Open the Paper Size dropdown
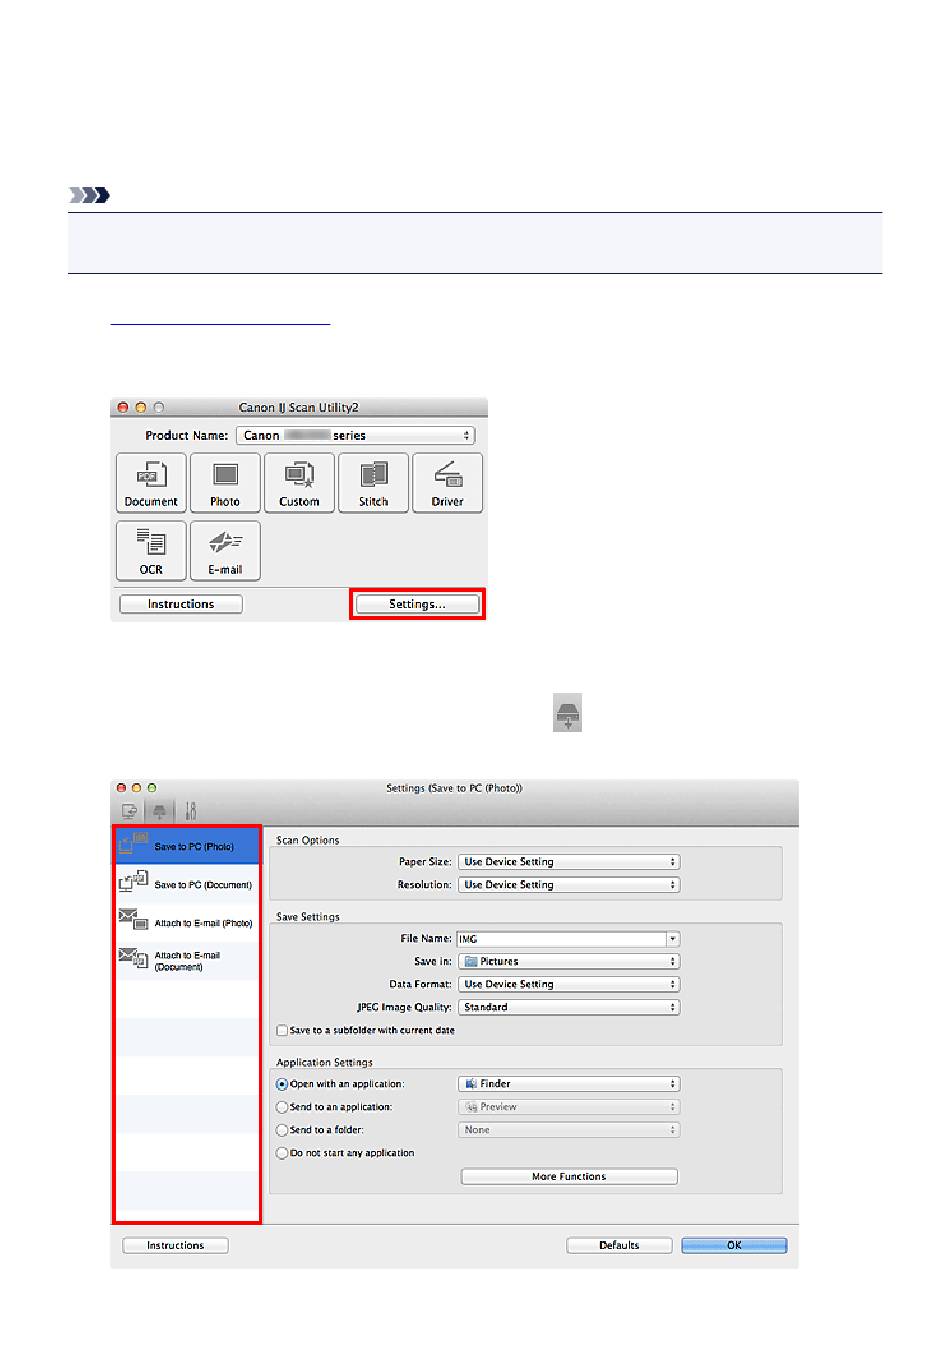 tap(569, 862)
